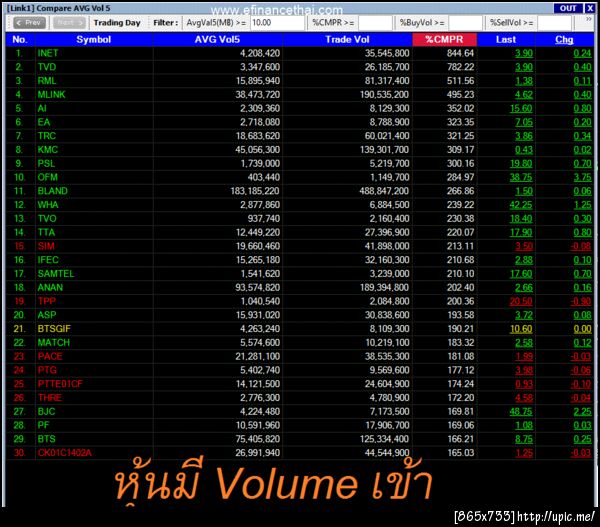The width and height of the screenshot is (600, 527).
Task: Click BJC change value 2.25
Action: pos(582,411)
